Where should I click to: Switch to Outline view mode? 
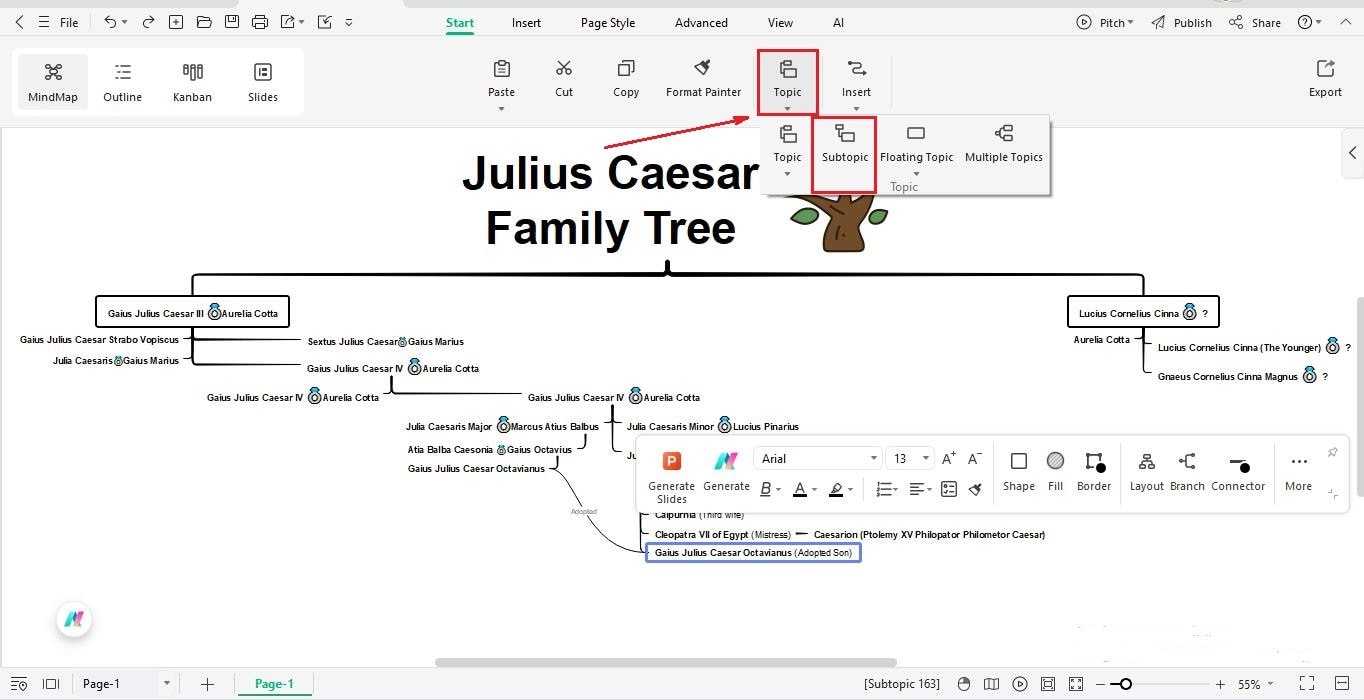[x=122, y=82]
